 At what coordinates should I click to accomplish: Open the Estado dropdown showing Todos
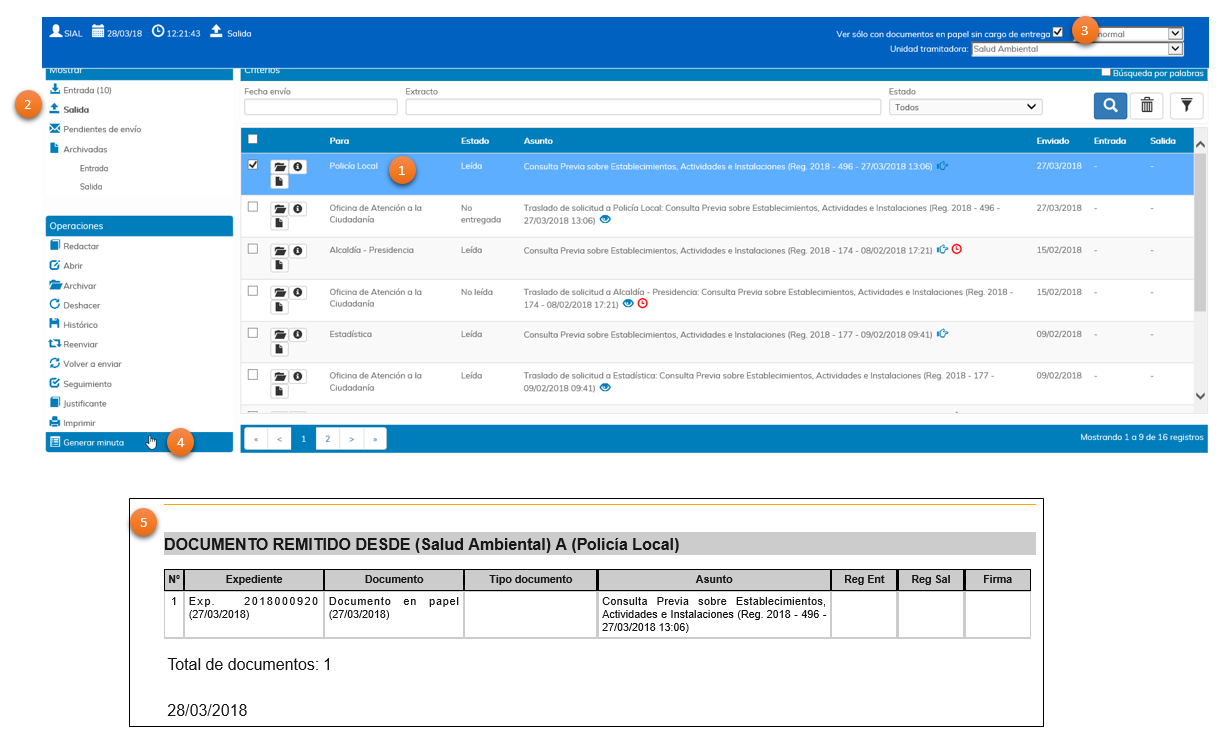point(965,107)
